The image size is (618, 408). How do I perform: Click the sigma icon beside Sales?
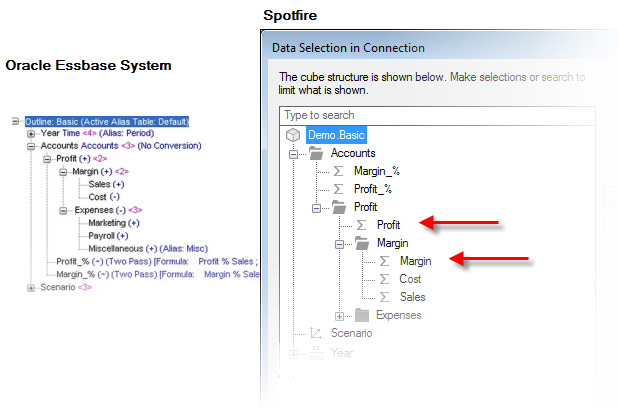tap(384, 297)
